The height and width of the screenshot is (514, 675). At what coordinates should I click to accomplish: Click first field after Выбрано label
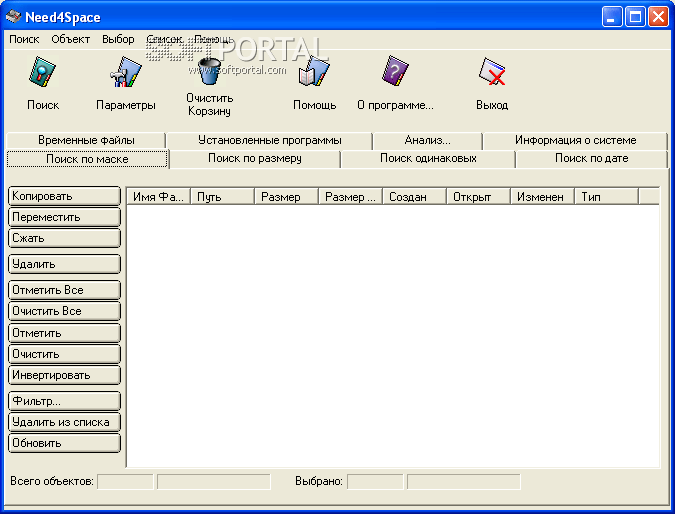(375, 481)
